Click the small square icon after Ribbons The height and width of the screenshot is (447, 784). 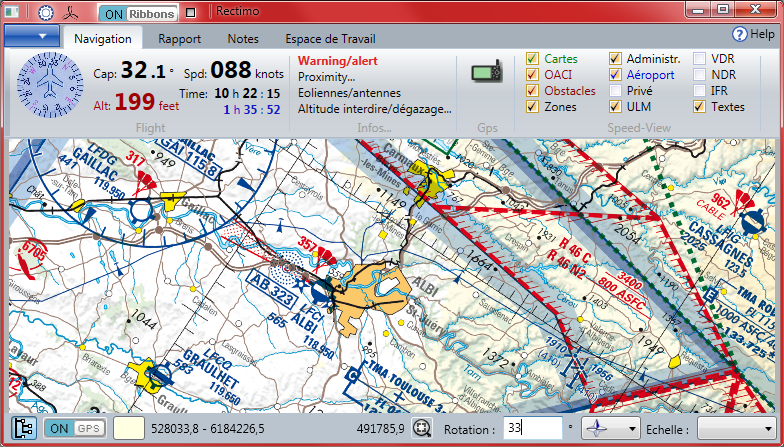(190, 12)
